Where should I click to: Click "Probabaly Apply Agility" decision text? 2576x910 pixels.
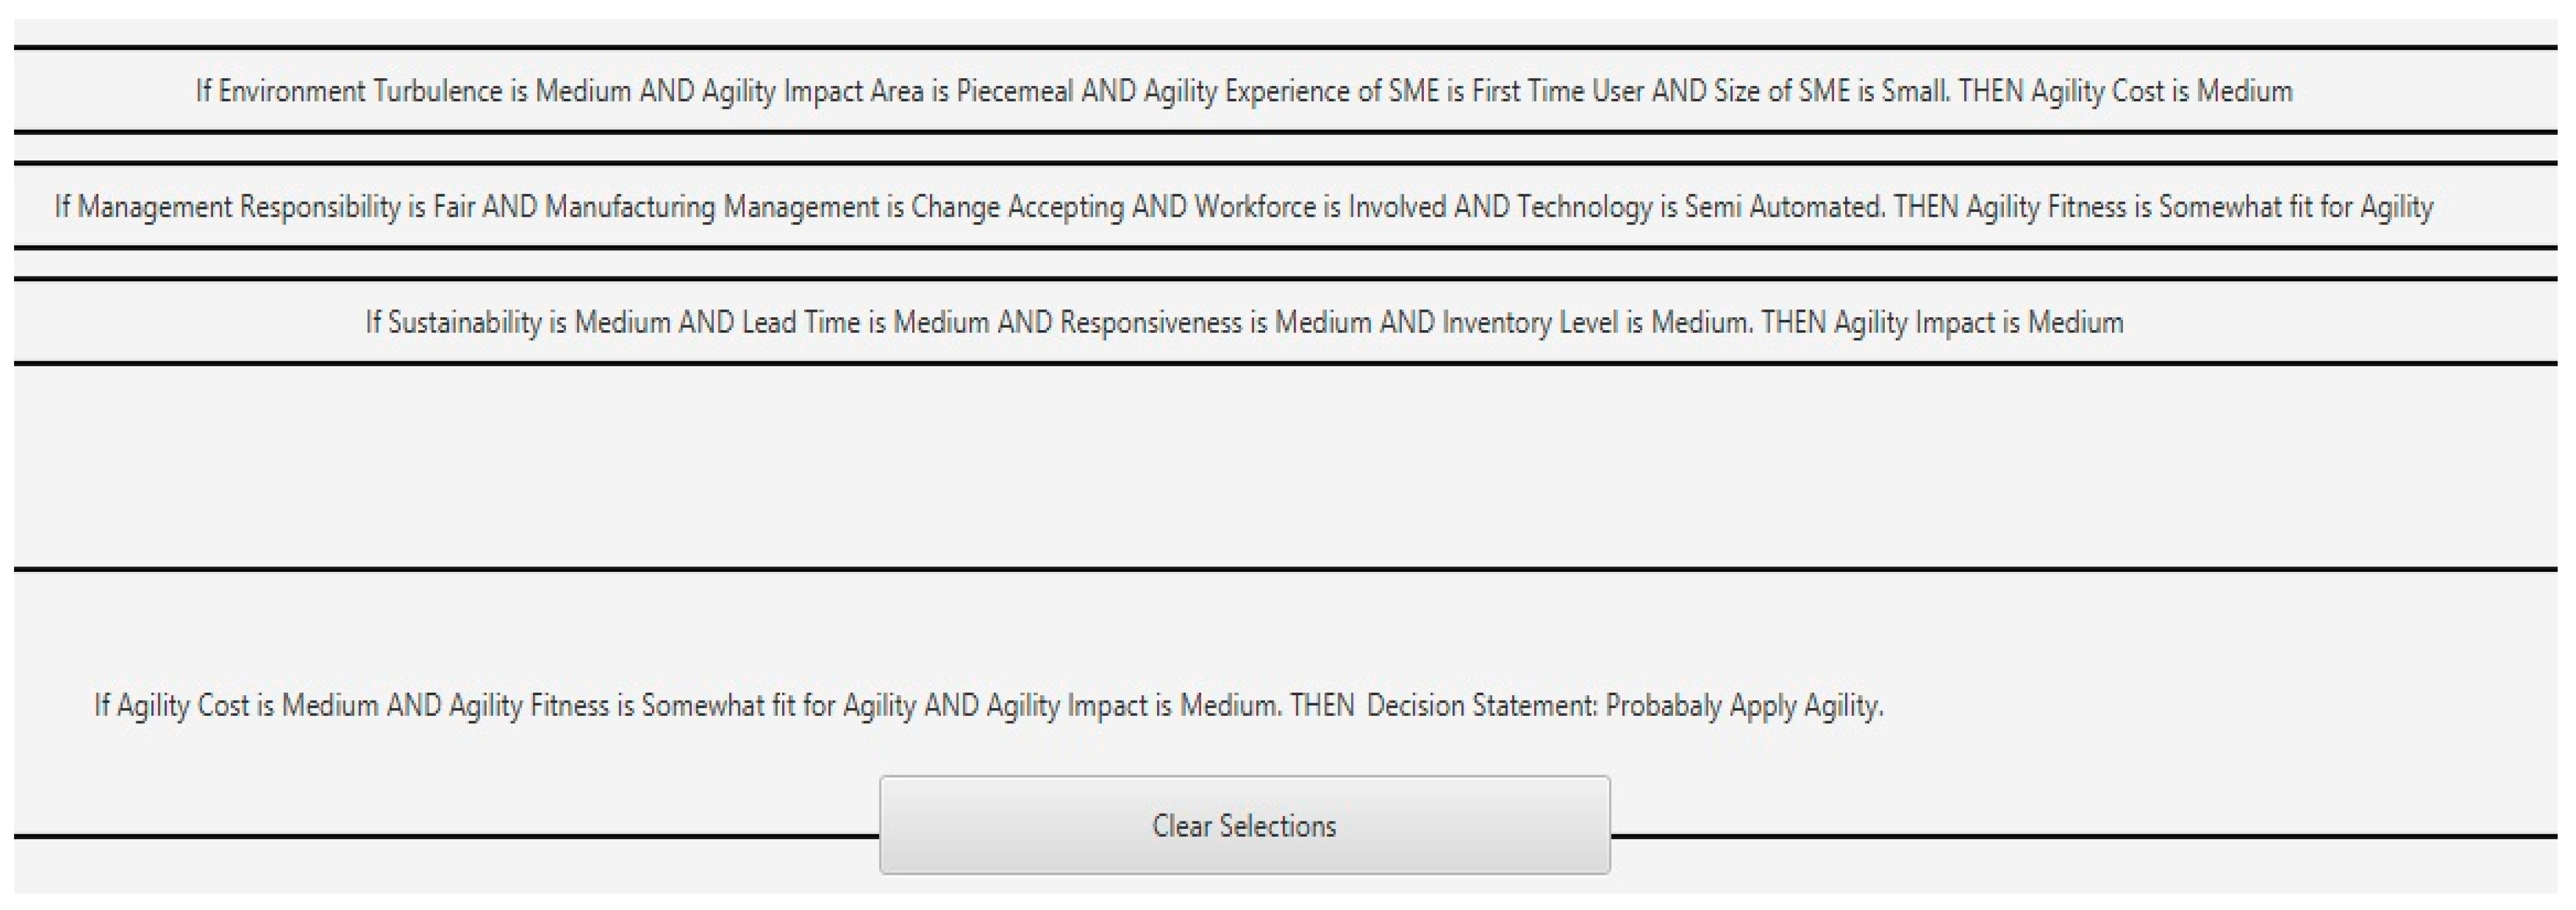tap(1744, 705)
